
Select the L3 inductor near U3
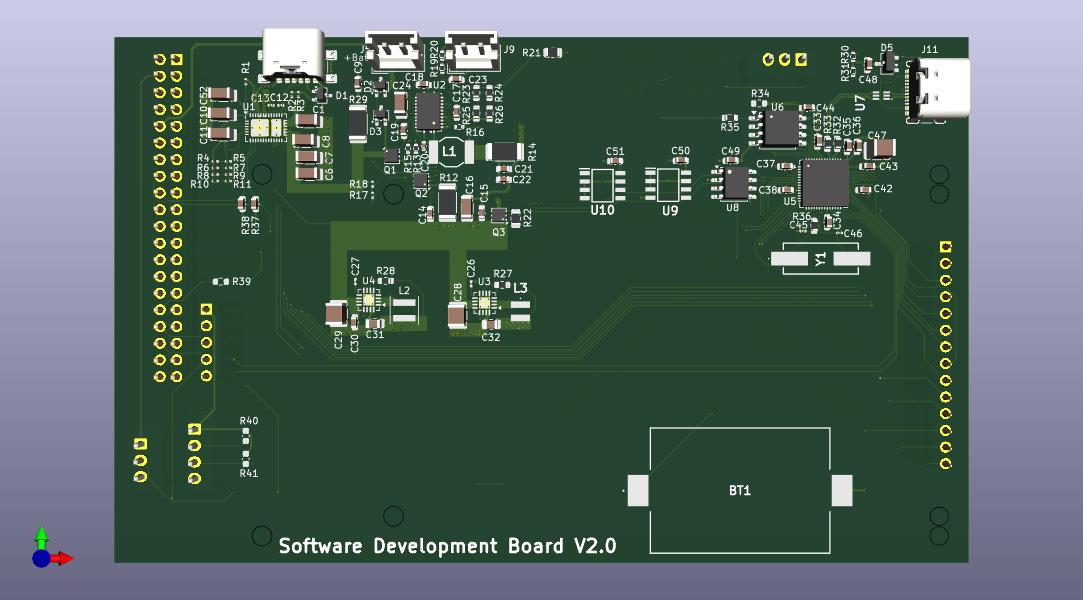click(x=520, y=311)
